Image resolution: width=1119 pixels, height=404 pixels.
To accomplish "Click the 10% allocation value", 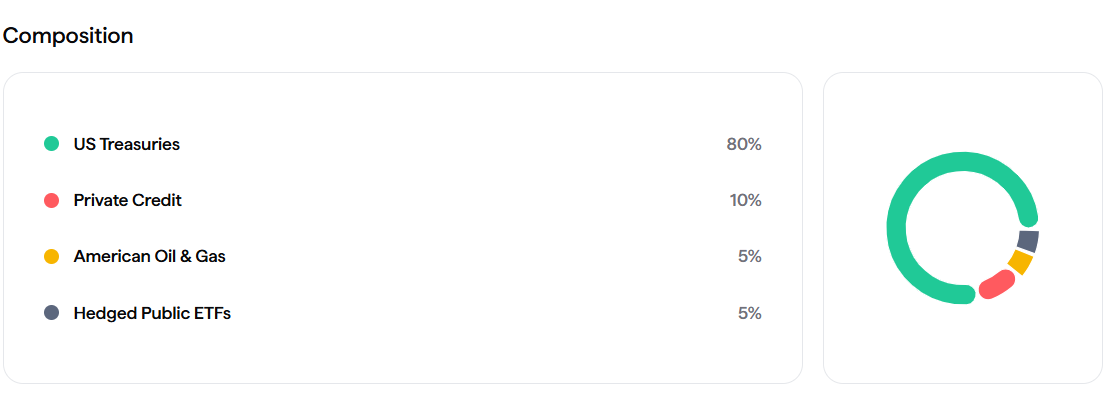I will coord(745,200).
